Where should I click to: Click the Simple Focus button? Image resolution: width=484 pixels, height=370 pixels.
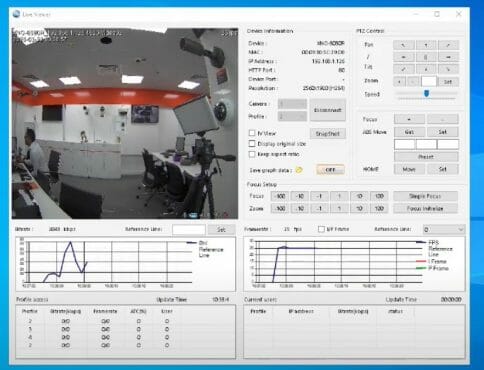pyautogui.click(x=425, y=196)
